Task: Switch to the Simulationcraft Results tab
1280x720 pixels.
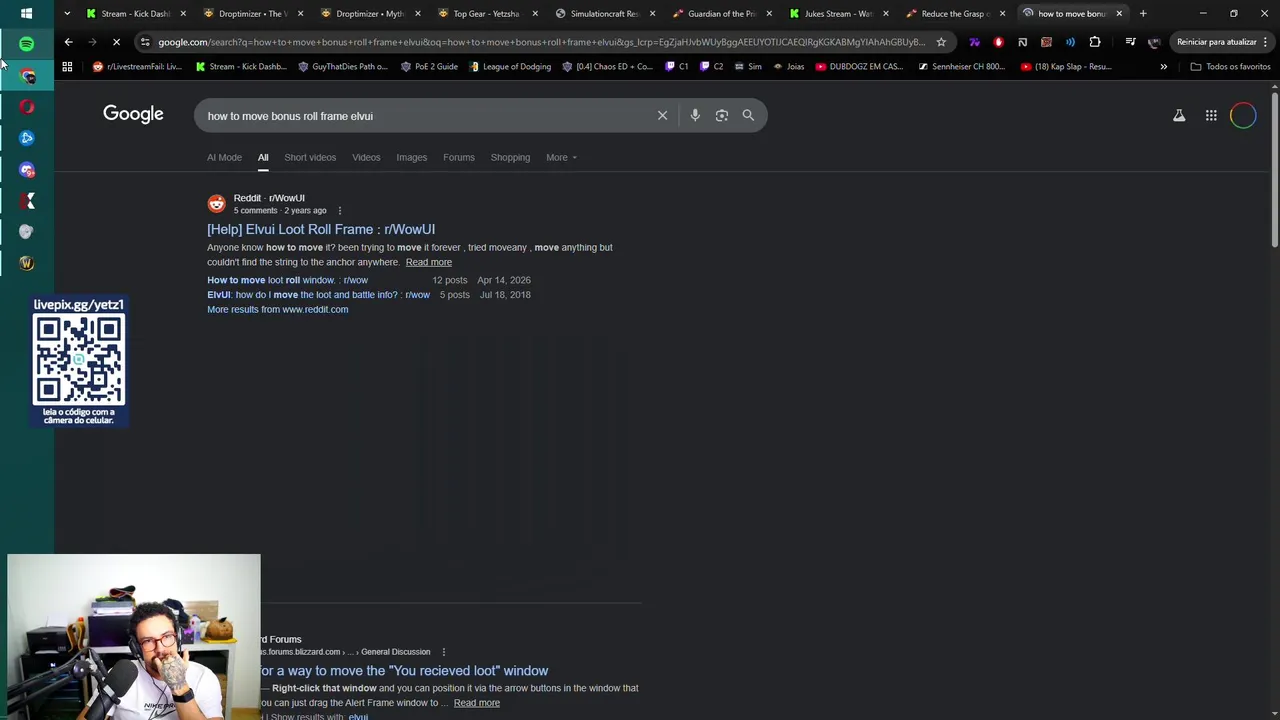Action: tap(604, 14)
